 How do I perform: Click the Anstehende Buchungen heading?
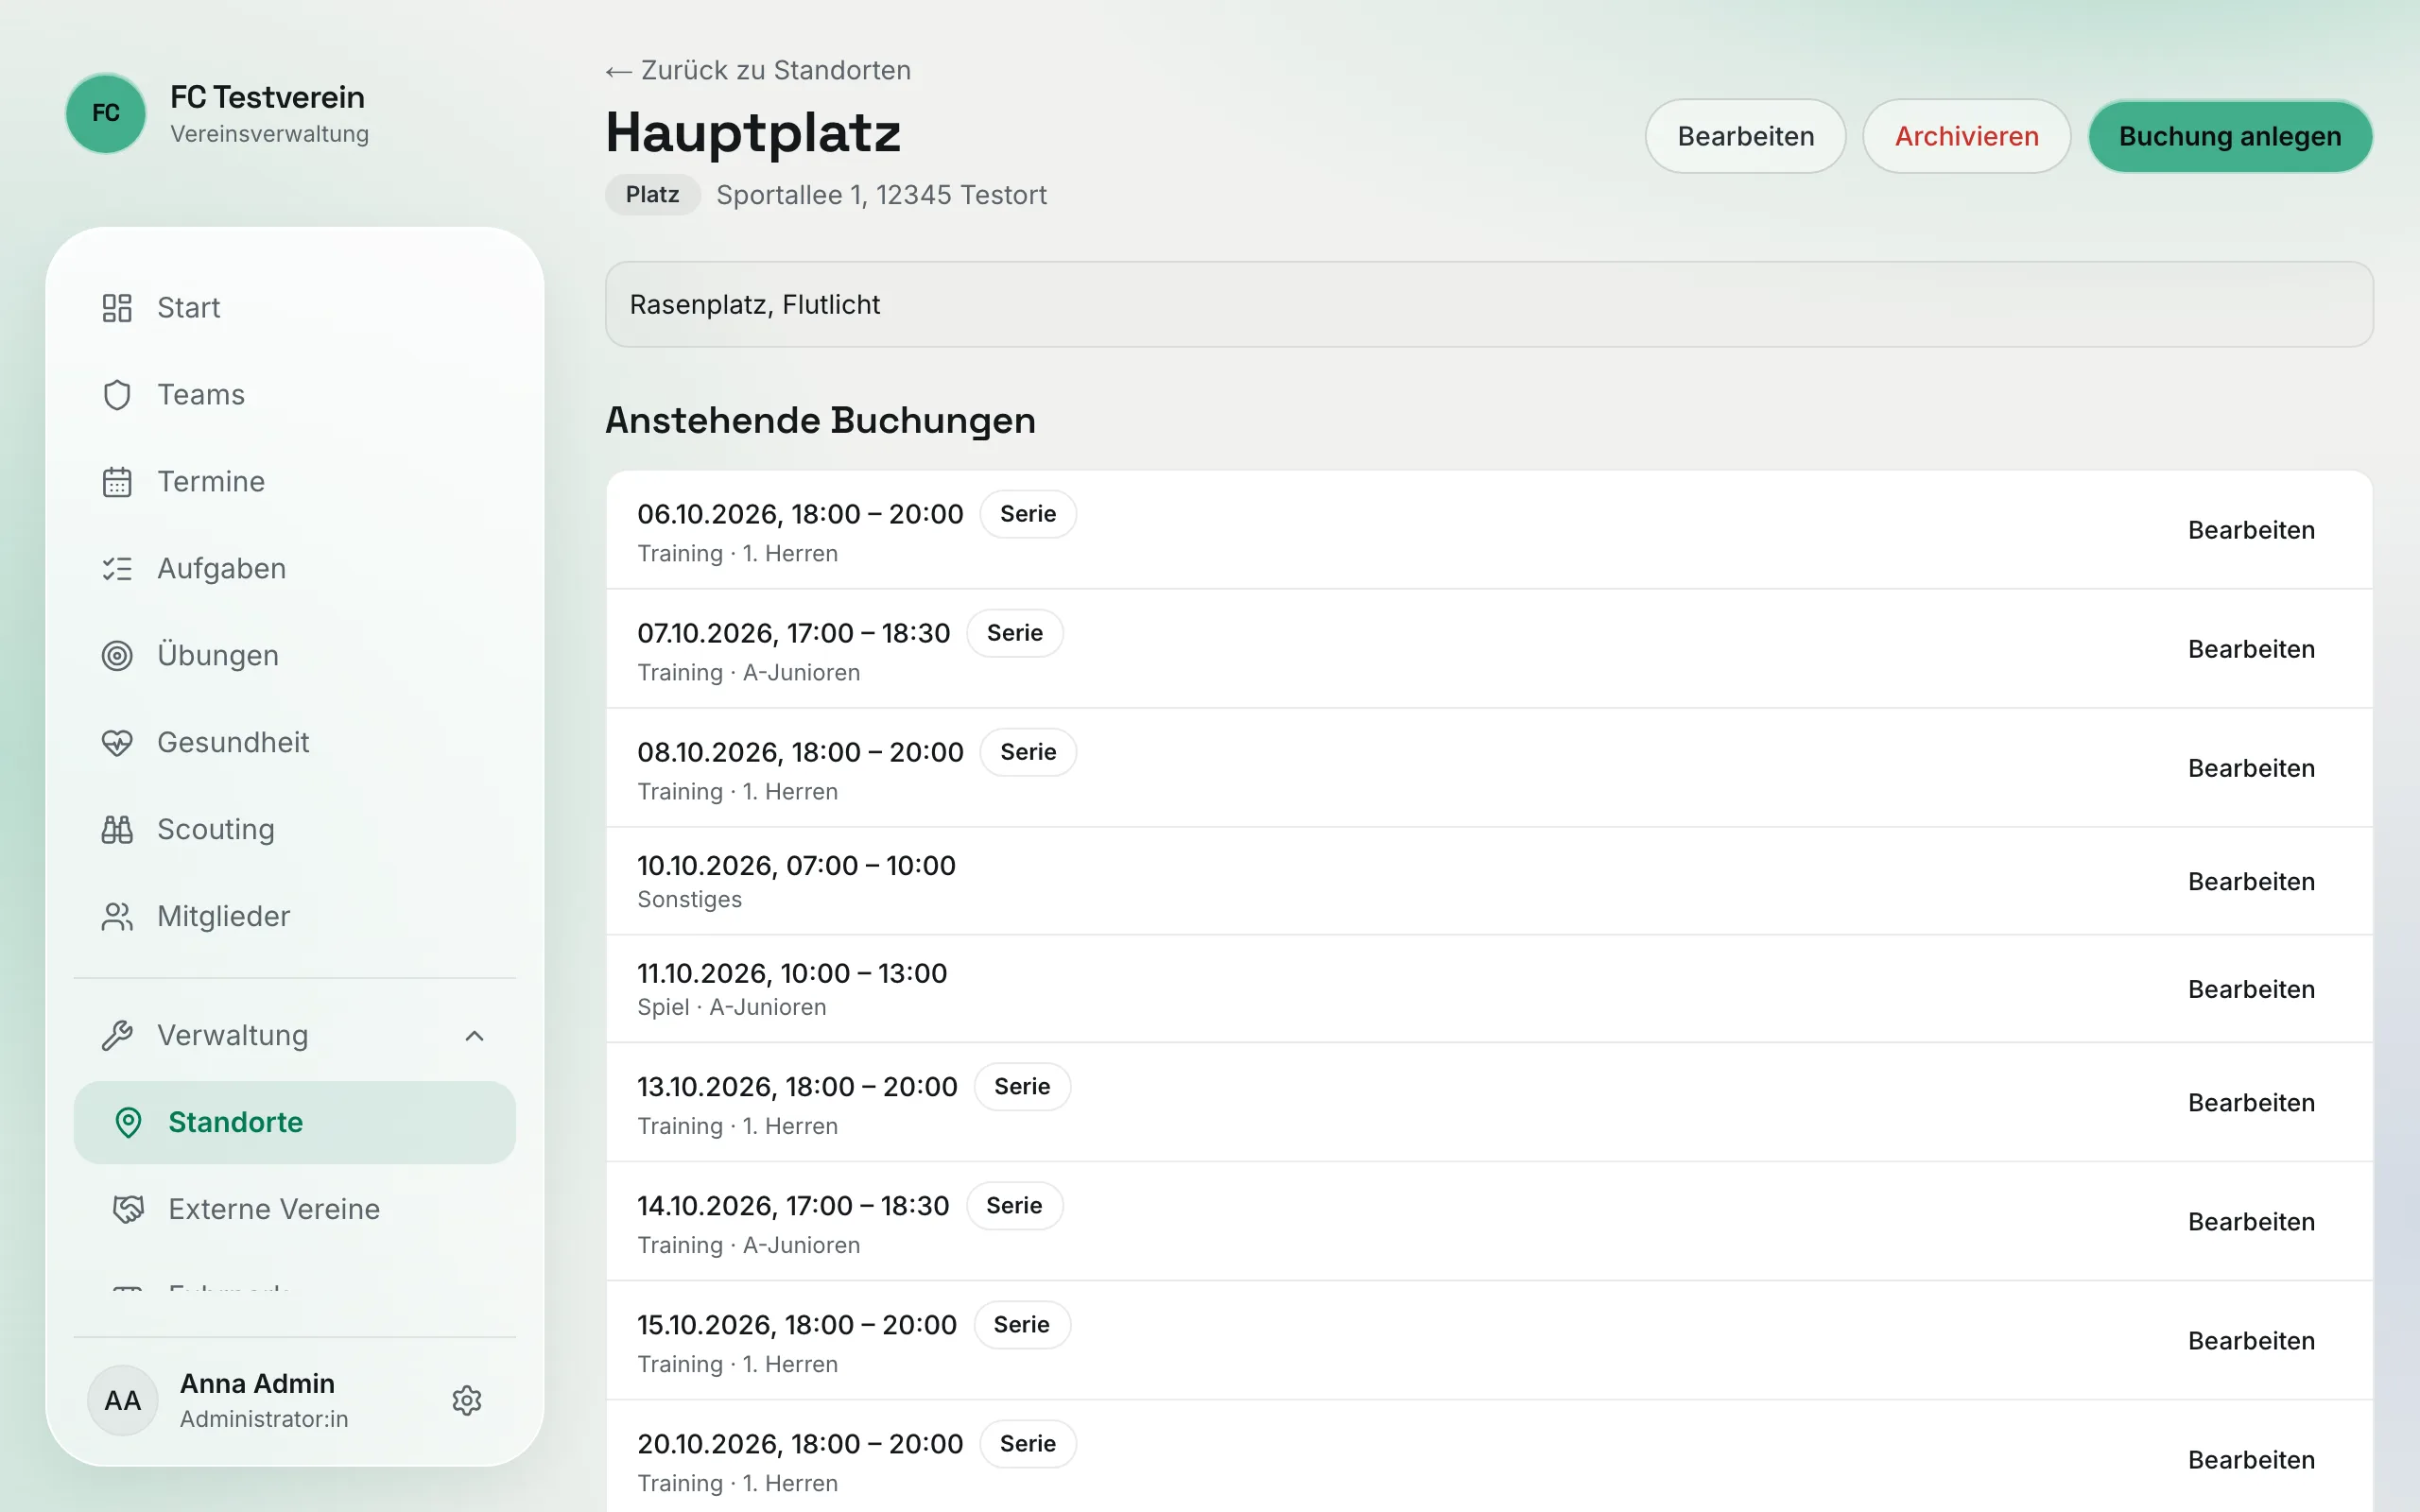(x=820, y=421)
